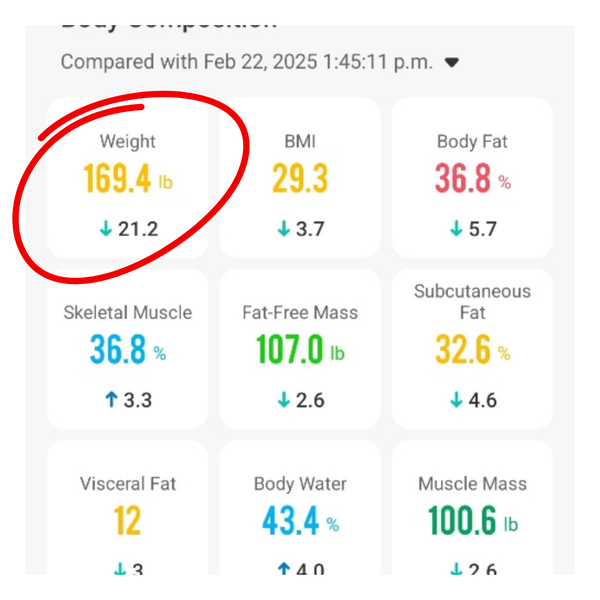Open the BMI 29.3 card
This screenshot has height=600, width=600.
point(300,178)
